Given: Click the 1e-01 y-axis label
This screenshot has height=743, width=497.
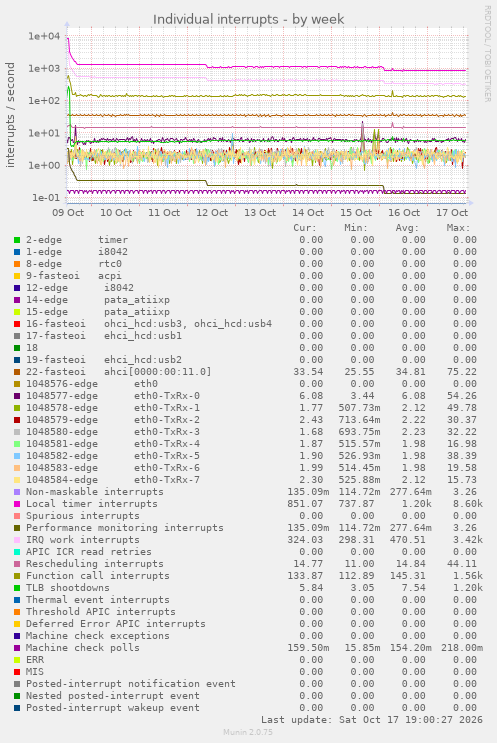Looking at the screenshot, I should [46, 198].
